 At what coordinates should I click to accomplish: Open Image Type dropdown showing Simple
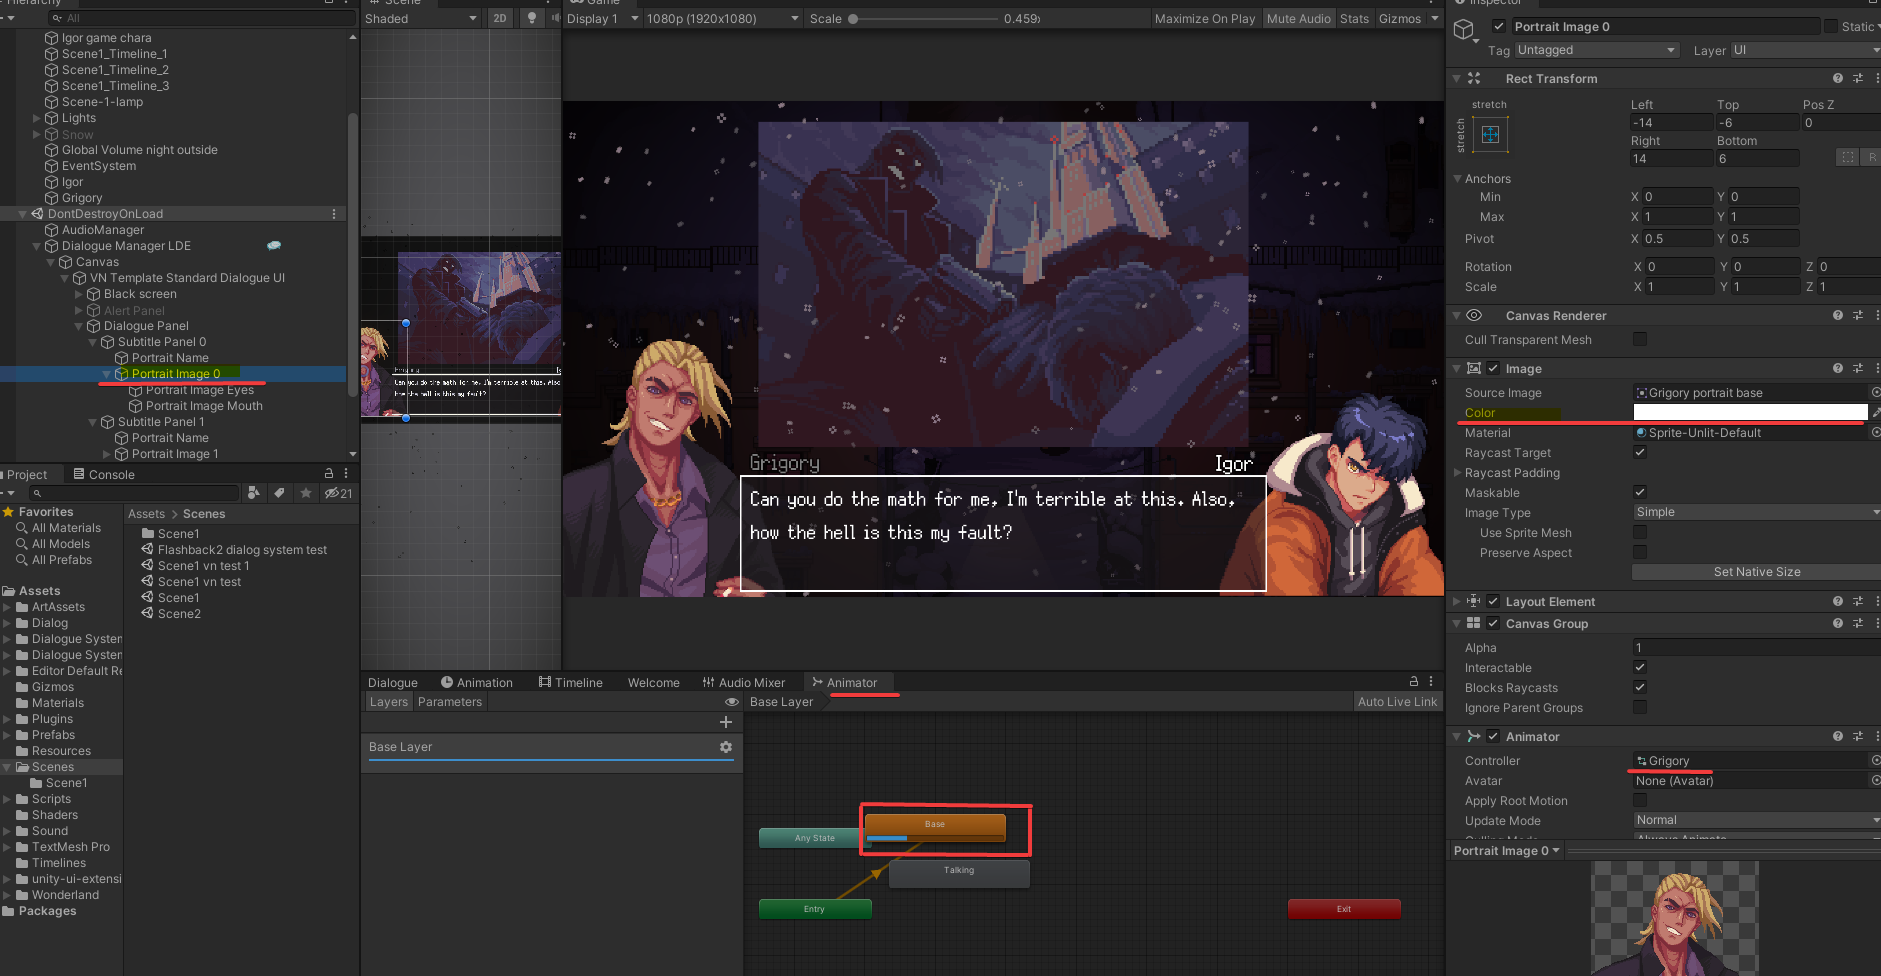[1756, 512]
